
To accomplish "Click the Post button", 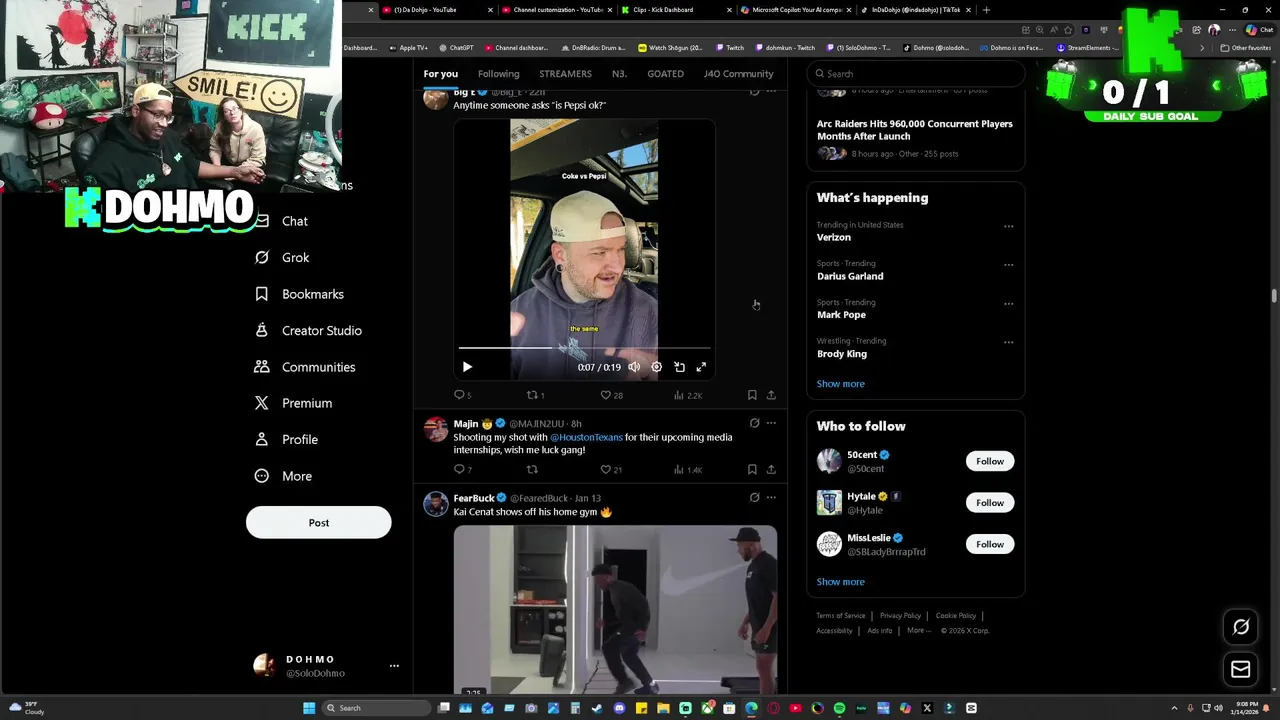I will point(318,522).
